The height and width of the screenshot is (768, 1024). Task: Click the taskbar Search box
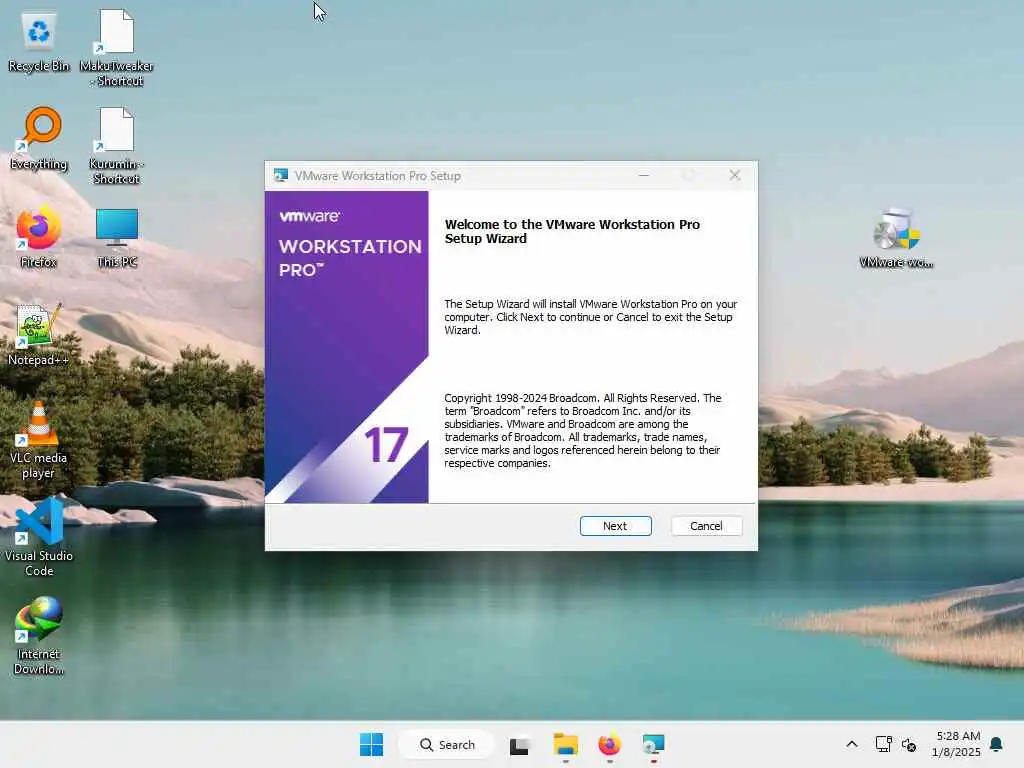pyautogui.click(x=447, y=744)
